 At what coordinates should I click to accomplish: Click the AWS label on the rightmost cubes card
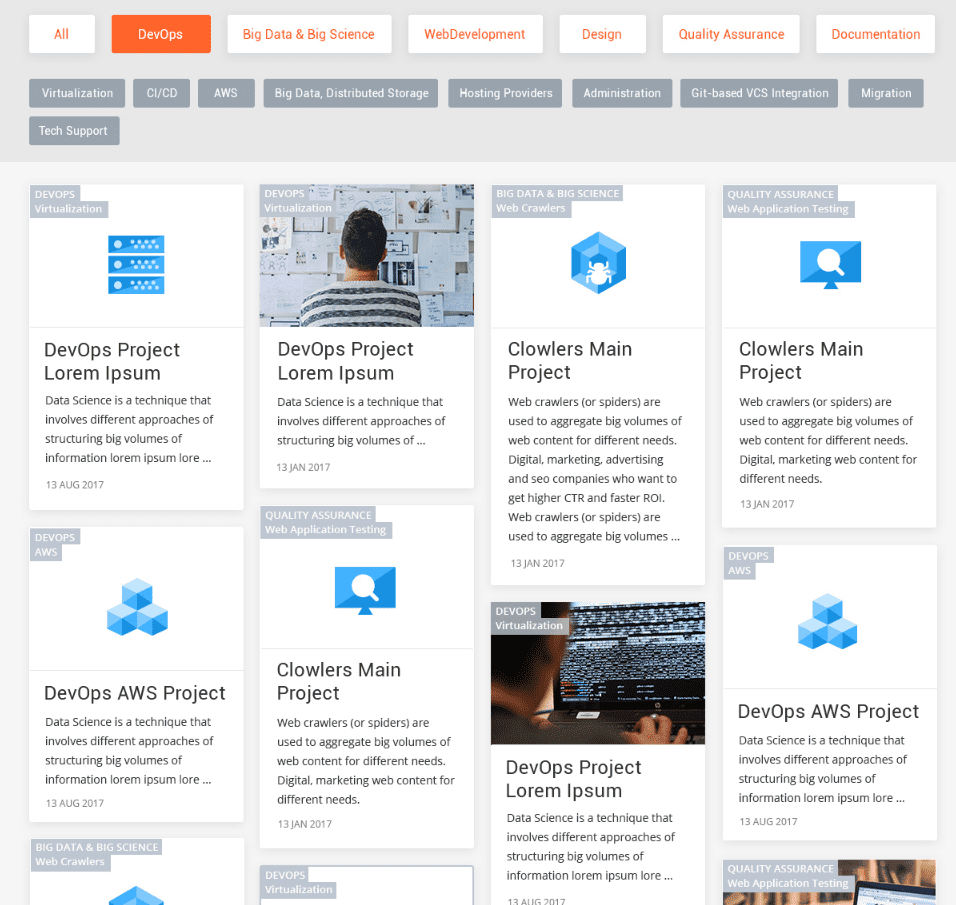click(x=739, y=570)
